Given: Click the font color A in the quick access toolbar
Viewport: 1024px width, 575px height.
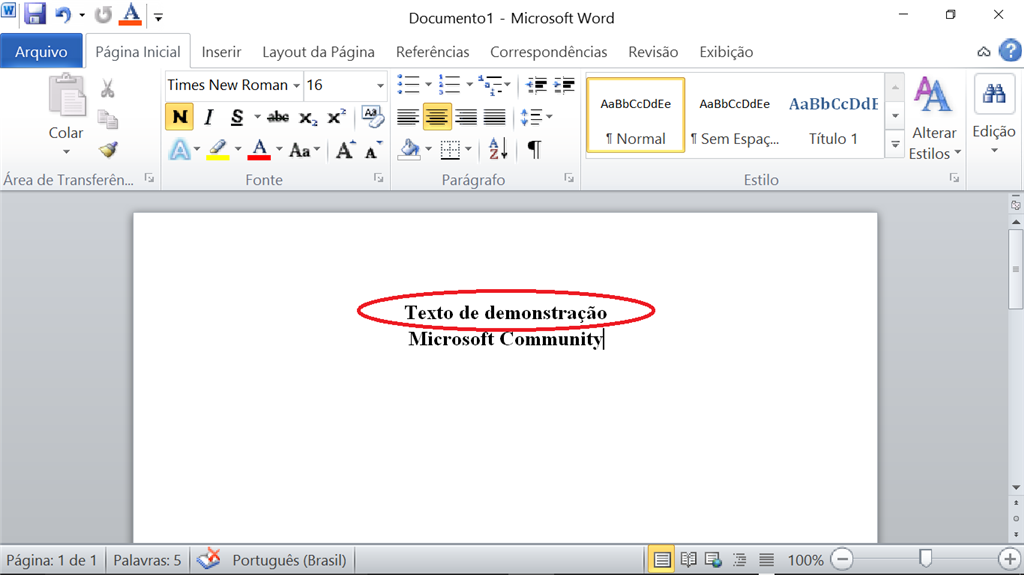Looking at the screenshot, I should point(131,14).
